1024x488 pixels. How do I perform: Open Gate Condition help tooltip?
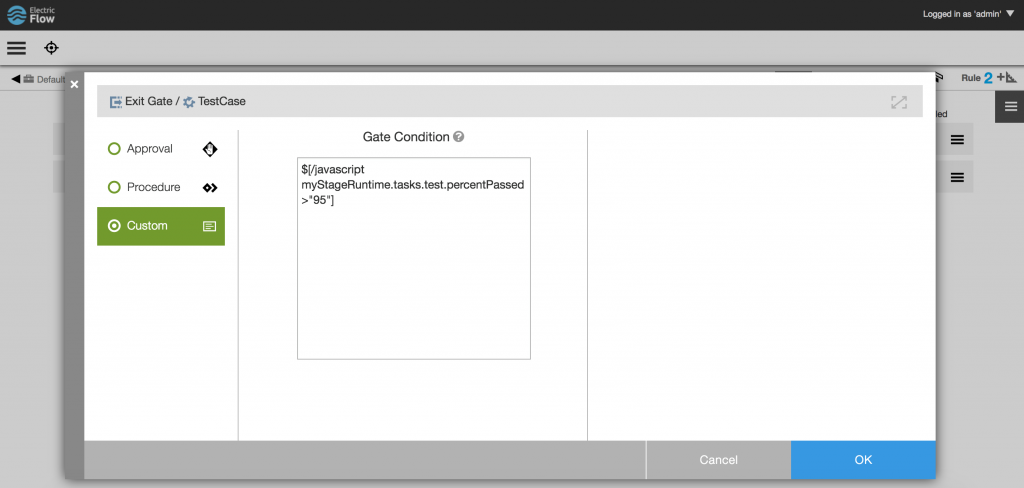pos(459,137)
